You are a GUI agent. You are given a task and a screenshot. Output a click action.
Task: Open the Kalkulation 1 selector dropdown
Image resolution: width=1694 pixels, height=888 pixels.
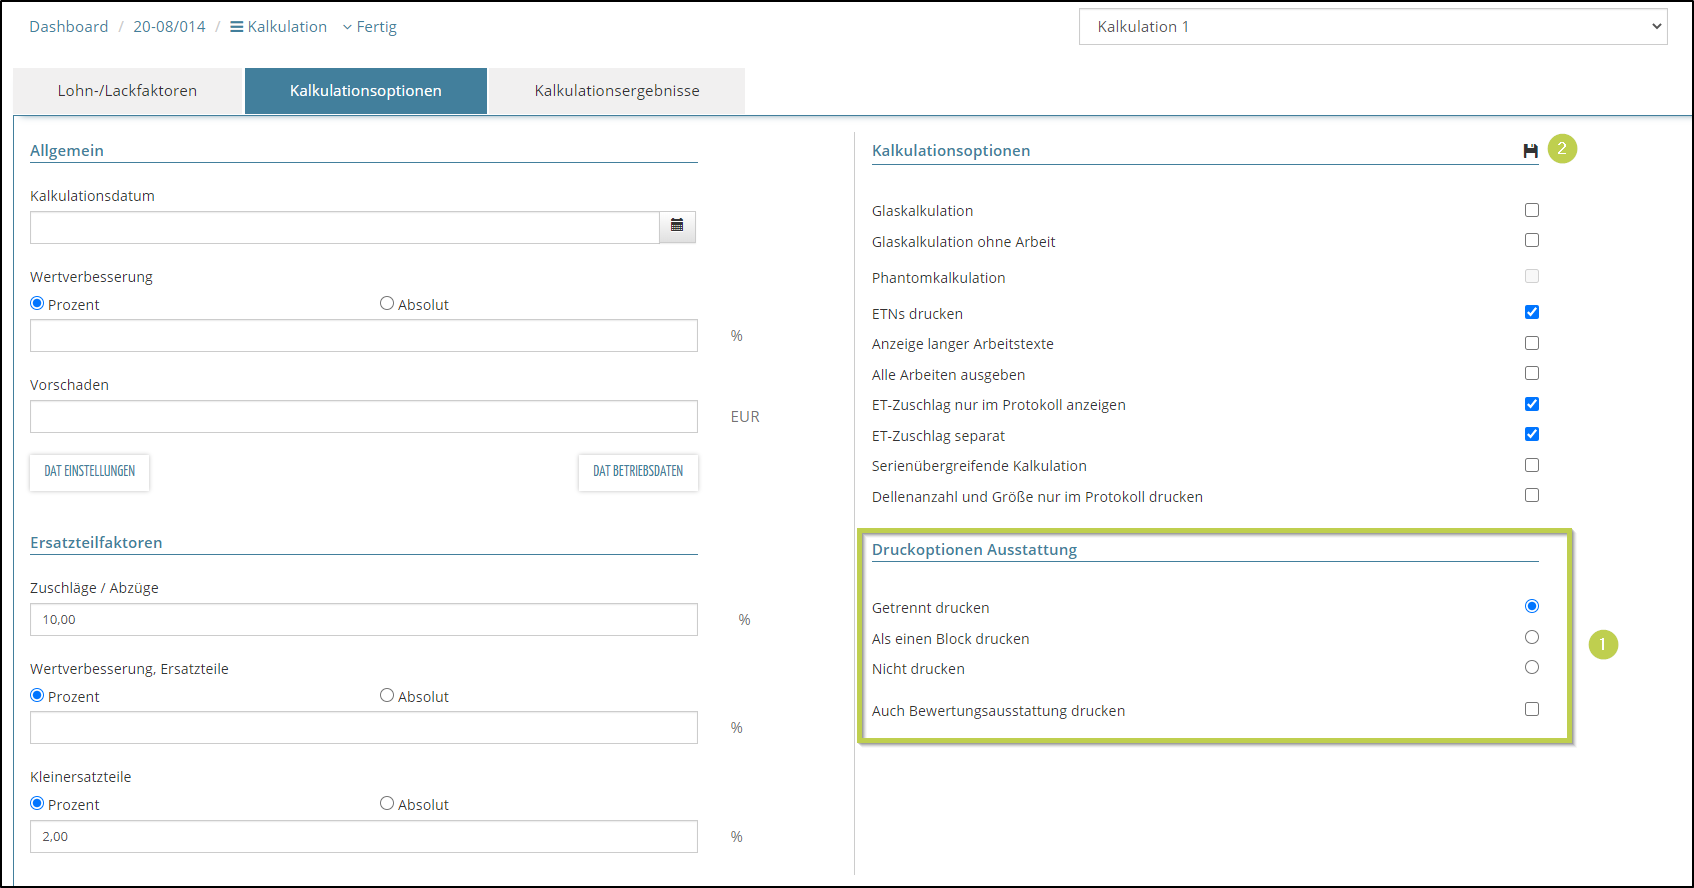point(1372,27)
